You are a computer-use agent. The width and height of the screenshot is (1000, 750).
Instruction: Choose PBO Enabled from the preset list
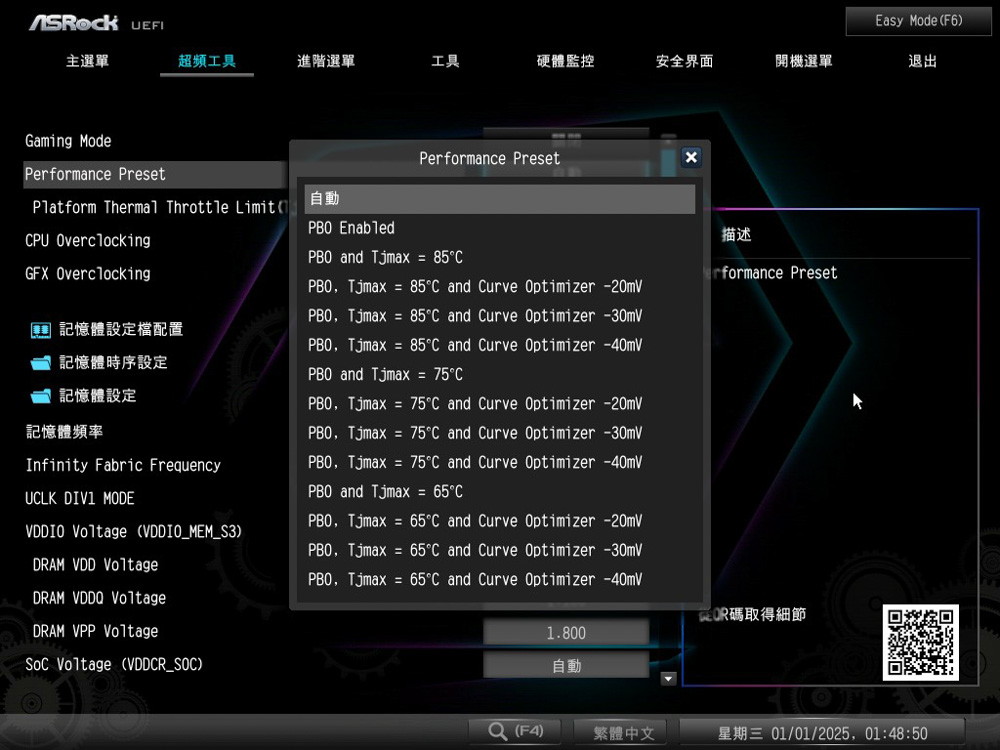point(351,228)
